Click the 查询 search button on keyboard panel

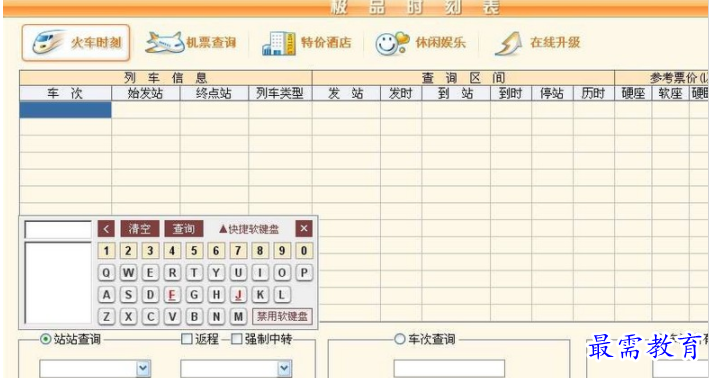coord(184,229)
